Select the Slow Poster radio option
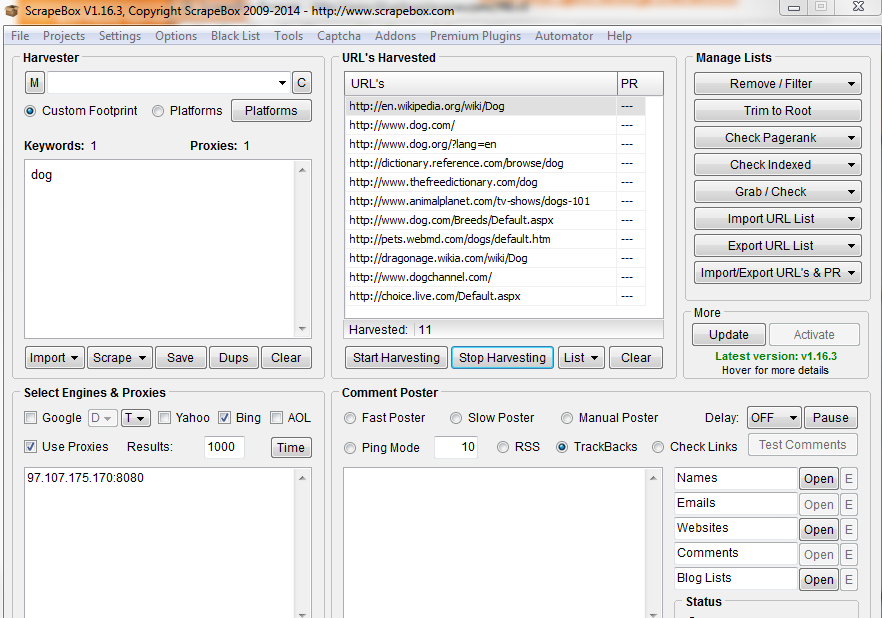This screenshot has height=618, width=882. [x=456, y=418]
